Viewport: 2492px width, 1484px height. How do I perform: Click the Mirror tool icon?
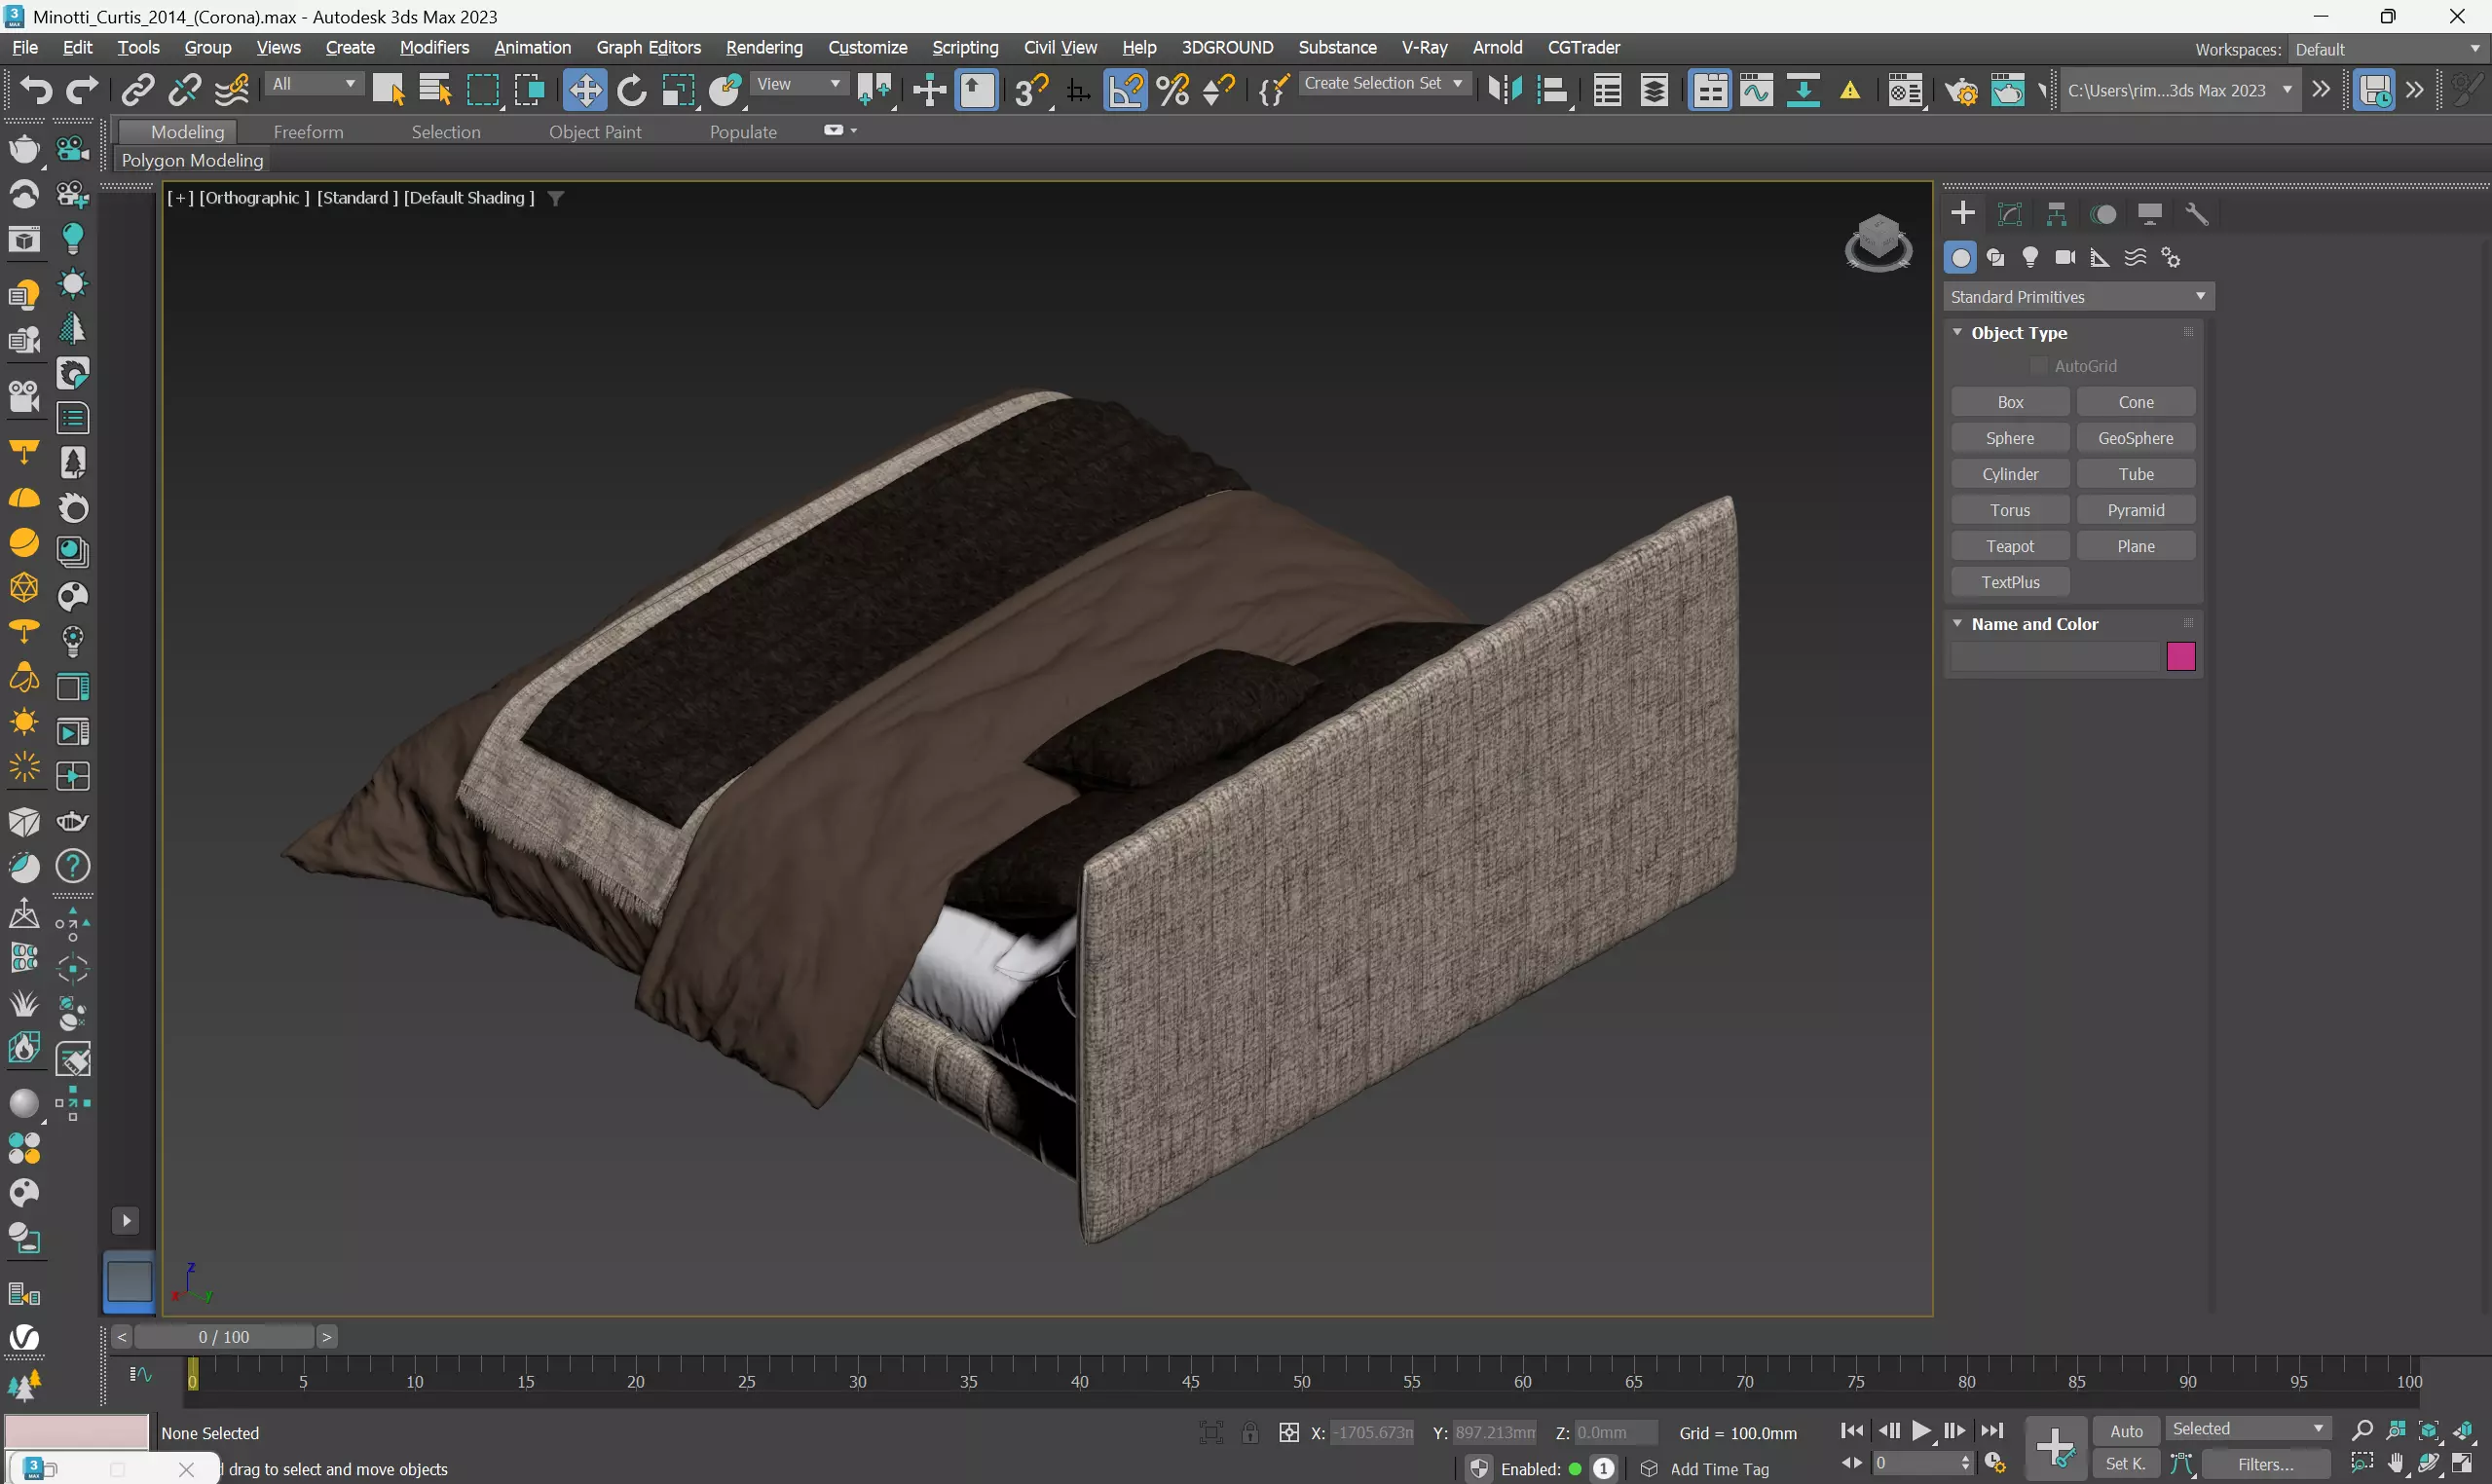coord(1505,91)
